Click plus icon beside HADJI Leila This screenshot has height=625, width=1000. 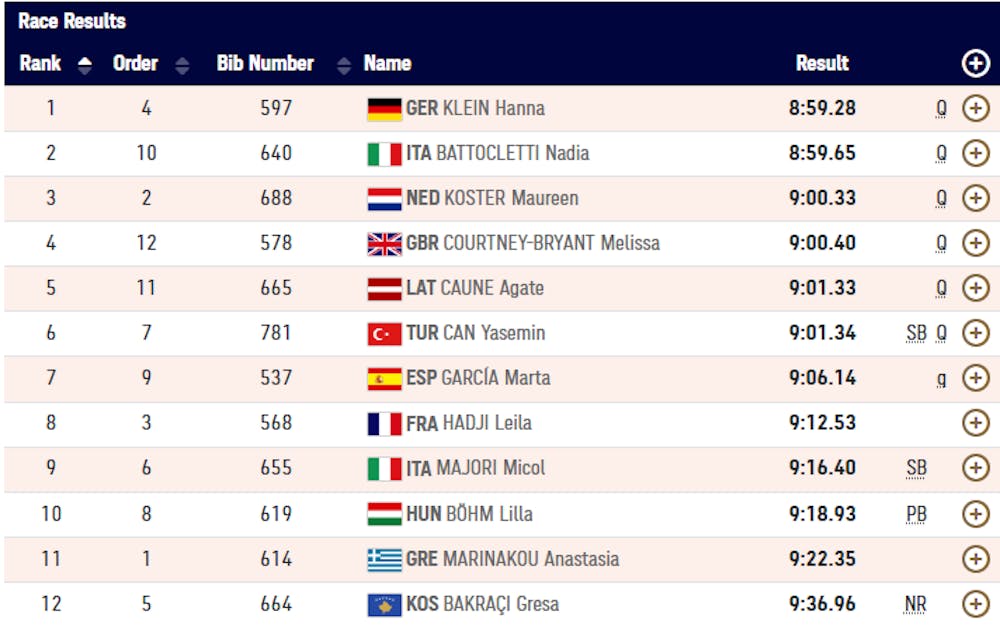(x=975, y=423)
